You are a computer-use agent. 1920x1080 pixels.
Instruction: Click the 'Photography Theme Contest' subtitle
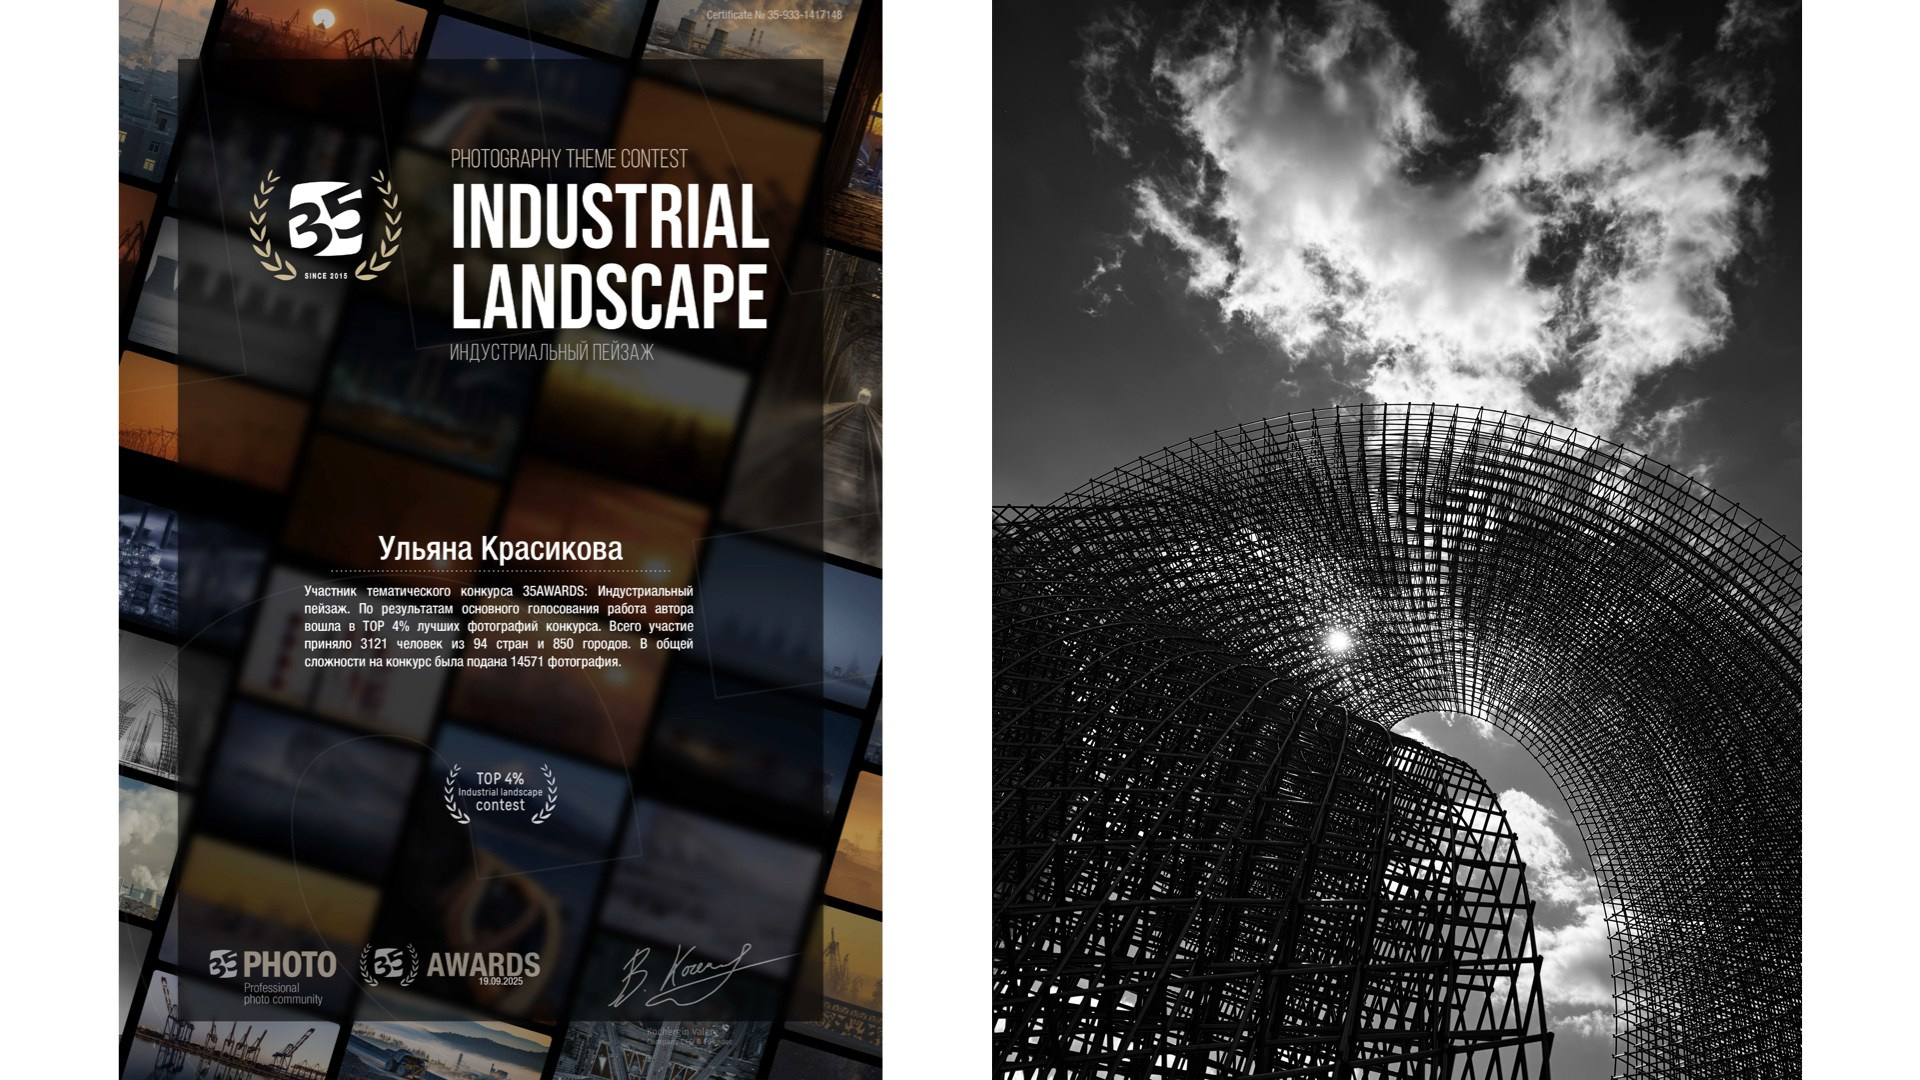568,159
